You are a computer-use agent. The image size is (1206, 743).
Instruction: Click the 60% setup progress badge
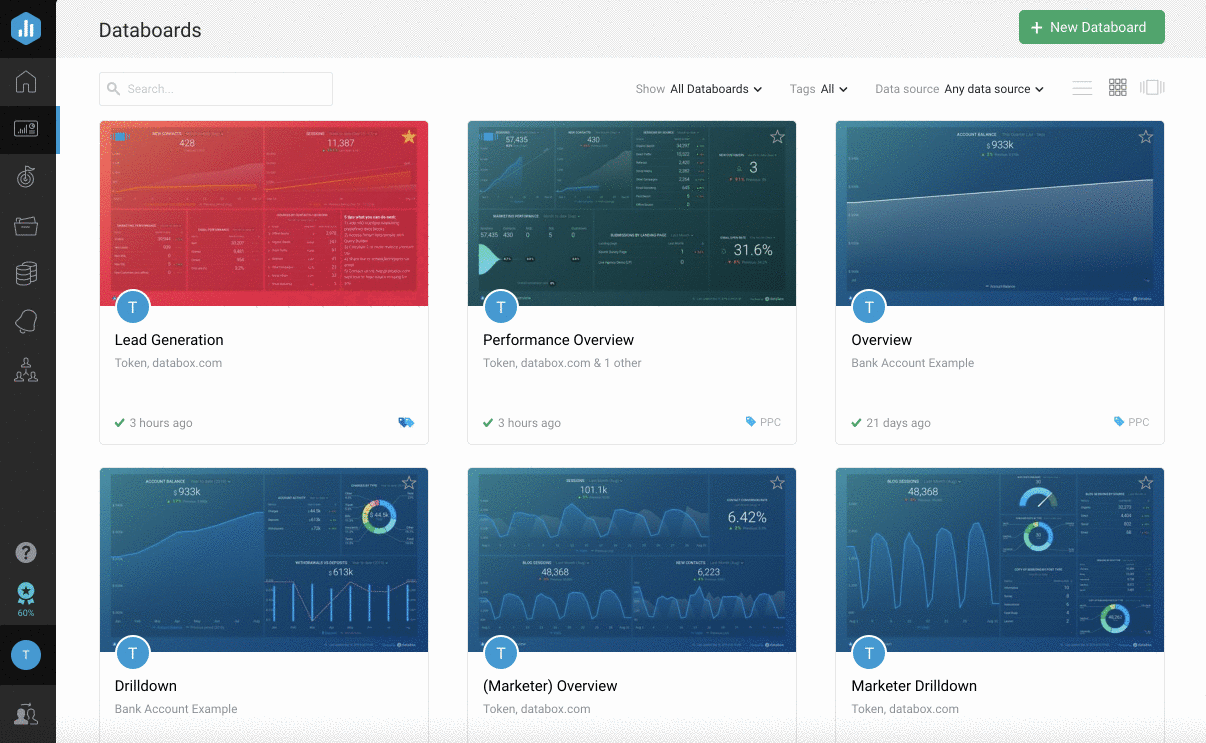(26, 599)
